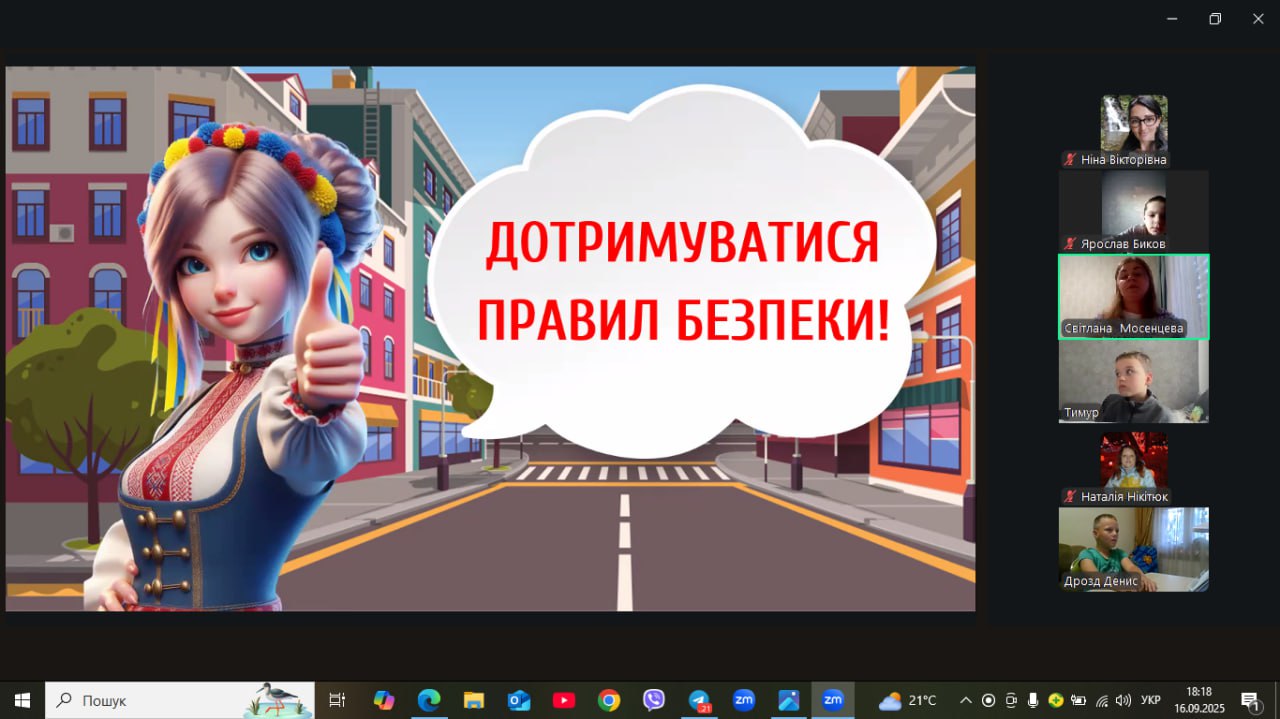This screenshot has width=1280, height=719.
Task: Open the Photos app in taskbar
Action: (788, 700)
